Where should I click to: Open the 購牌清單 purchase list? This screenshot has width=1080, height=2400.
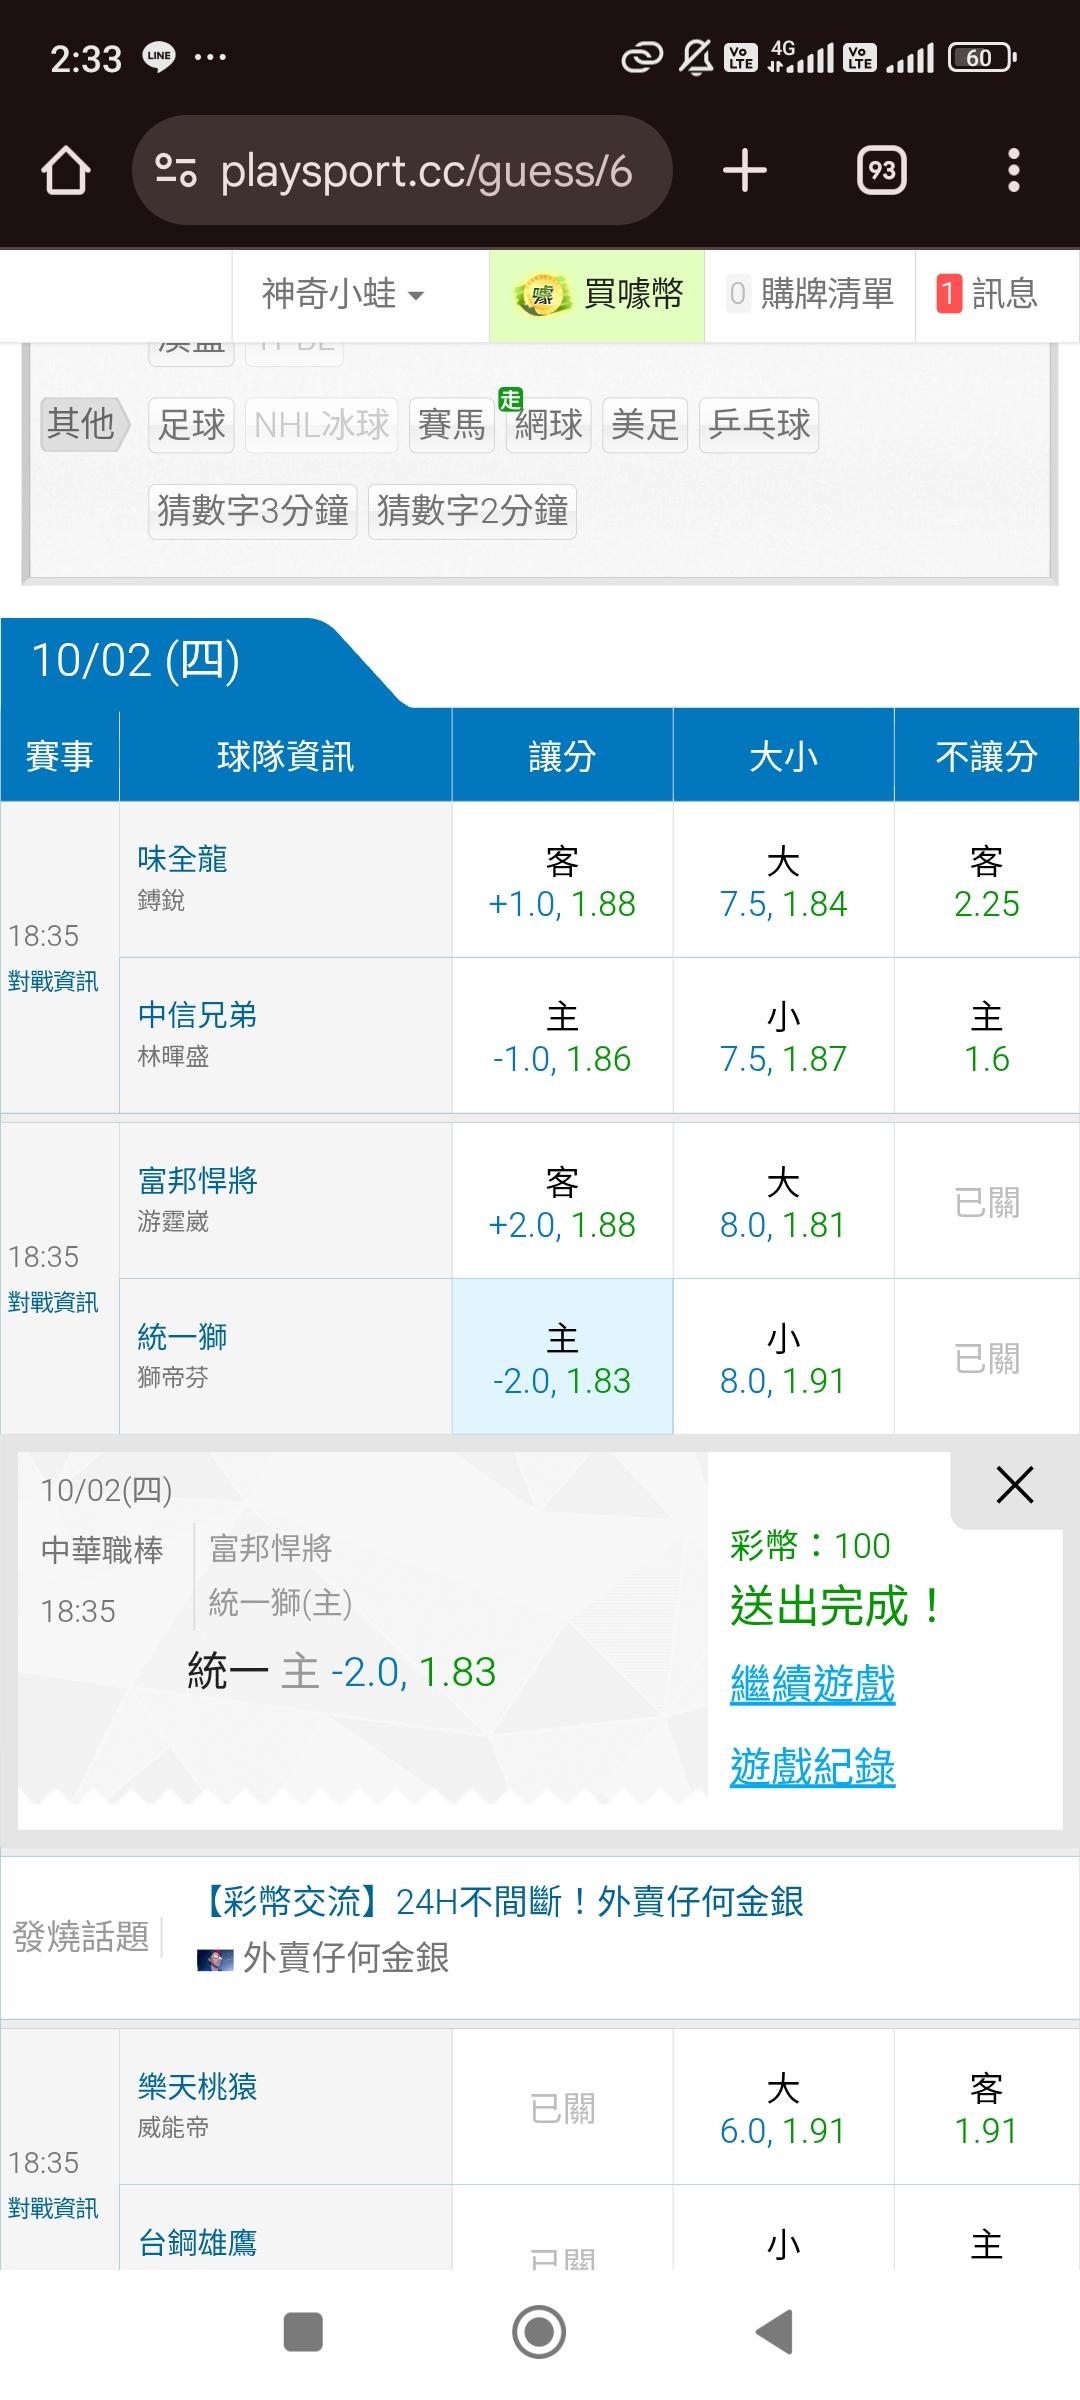point(810,294)
